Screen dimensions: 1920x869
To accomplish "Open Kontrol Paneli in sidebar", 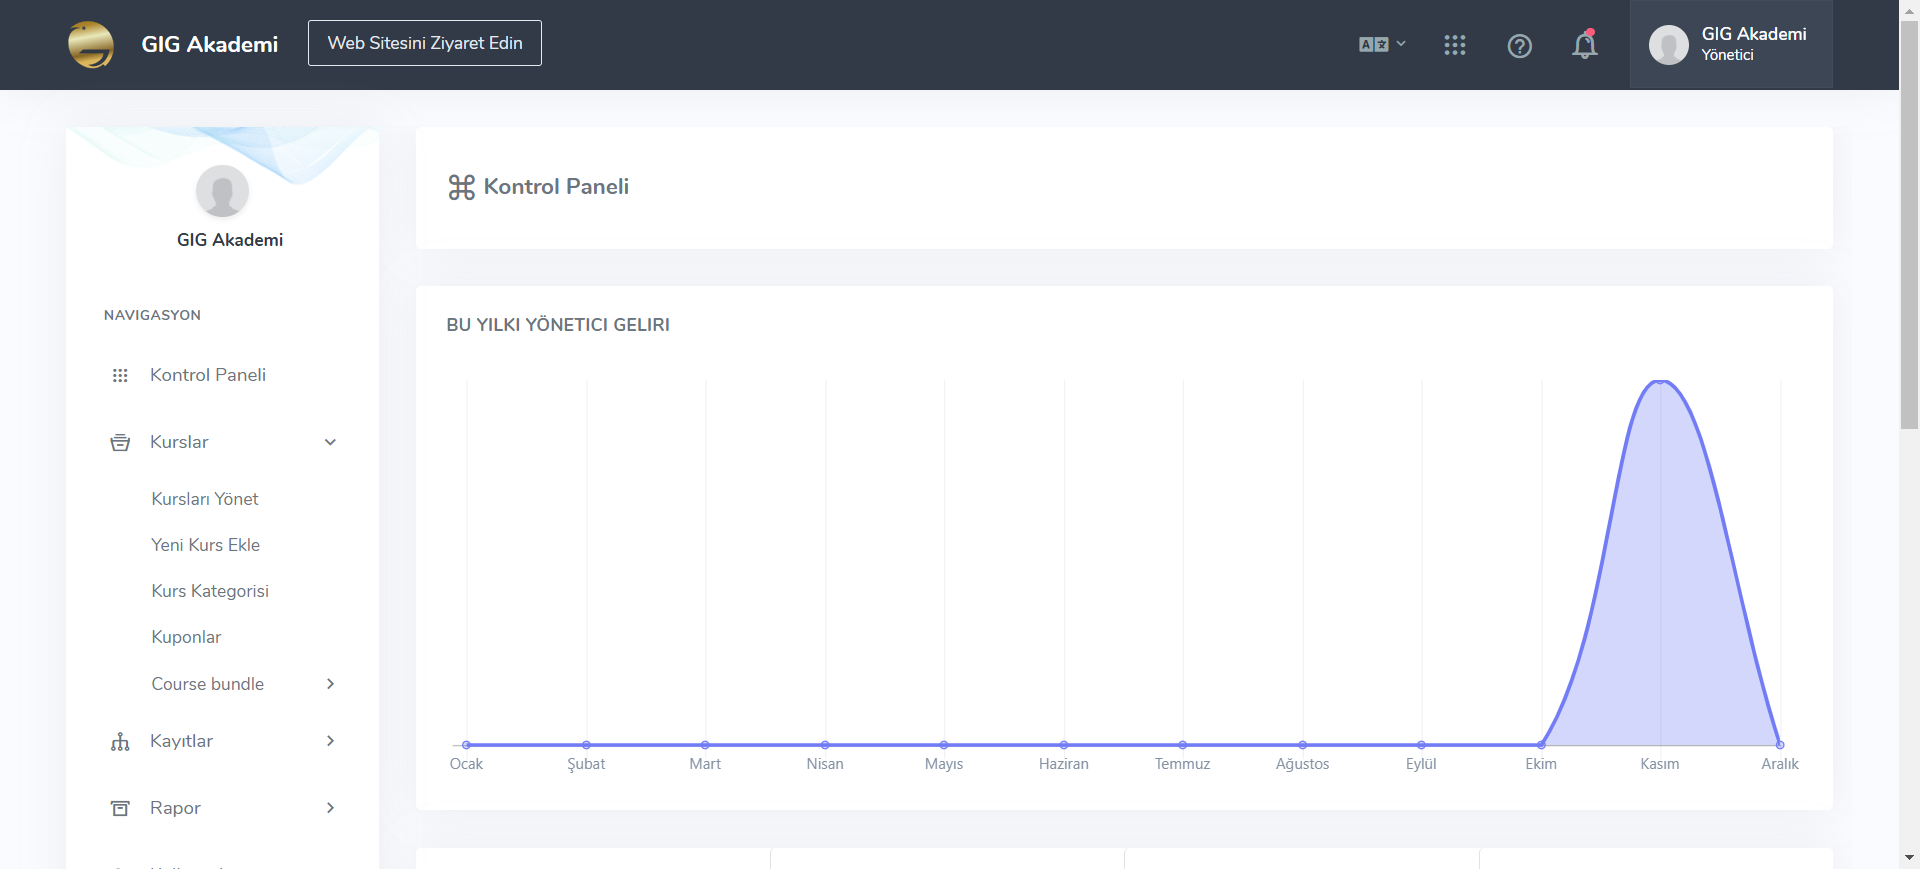I will (207, 375).
